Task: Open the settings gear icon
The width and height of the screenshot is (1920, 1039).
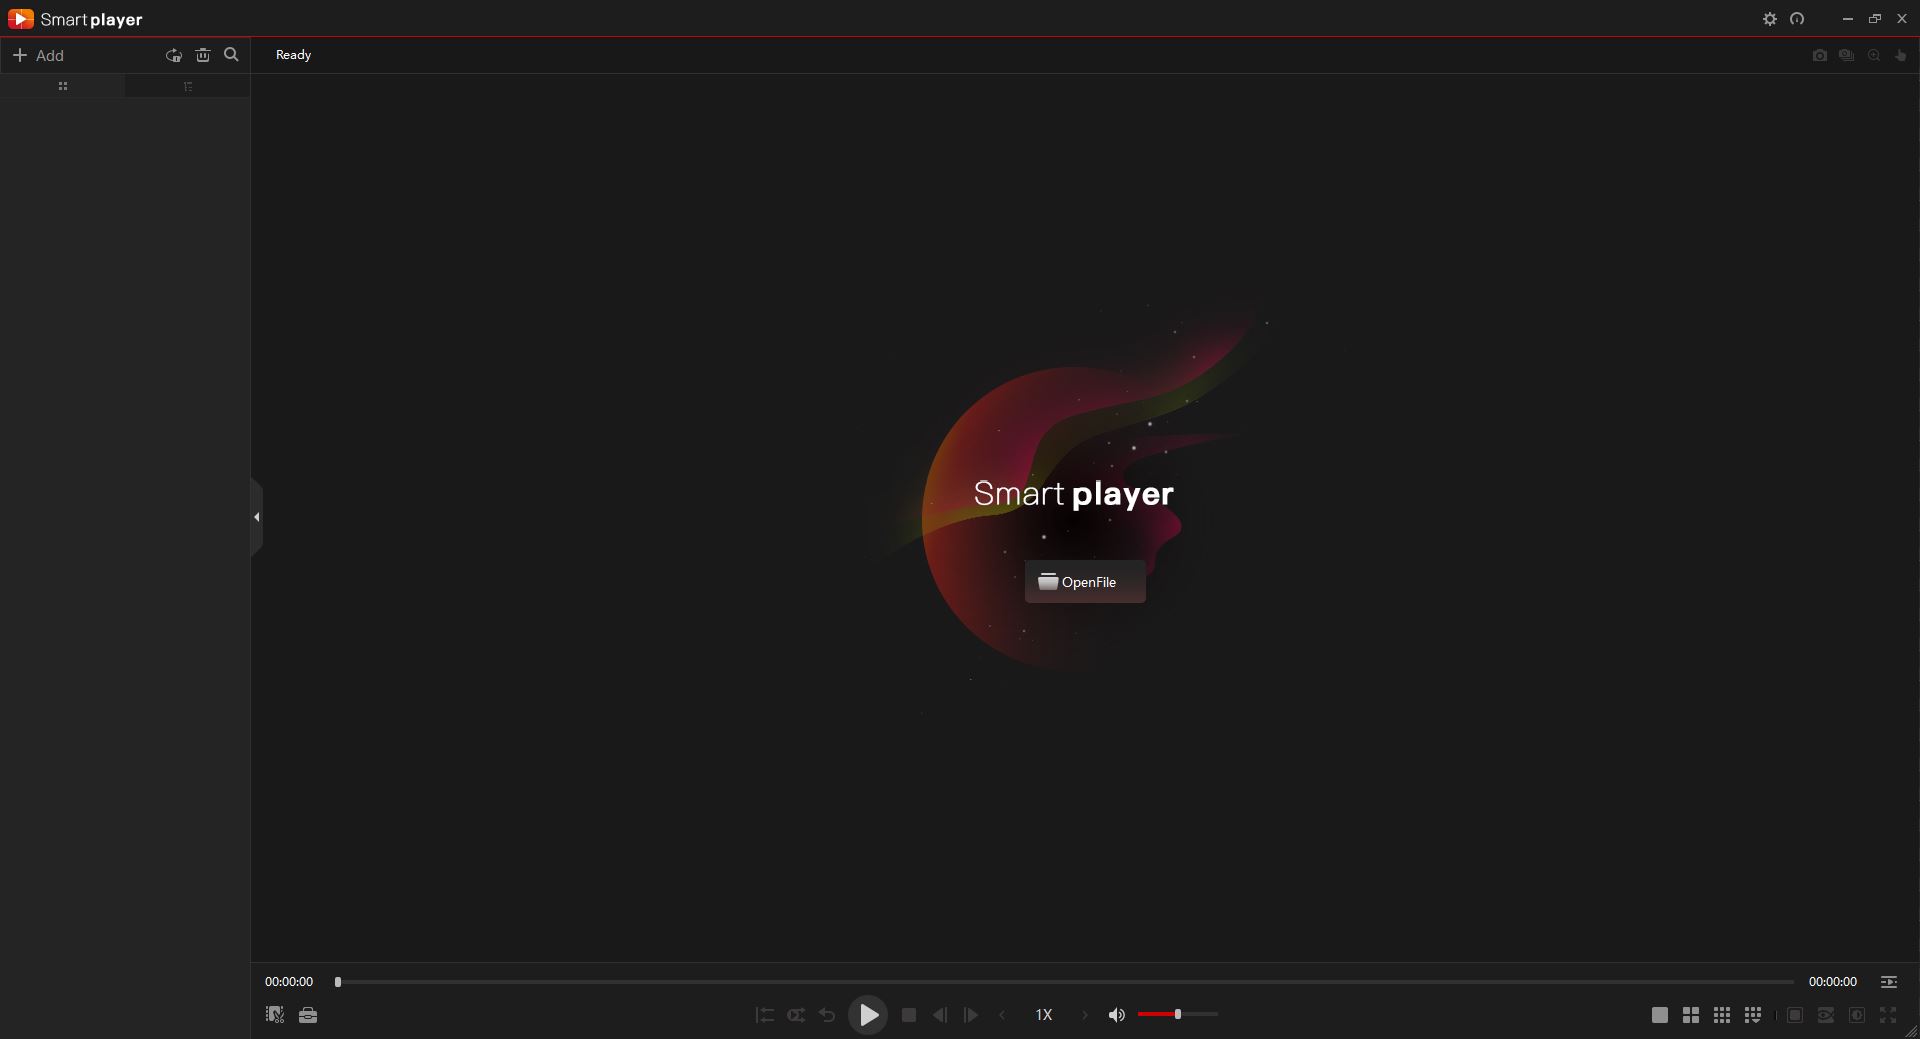Action: click(1770, 19)
